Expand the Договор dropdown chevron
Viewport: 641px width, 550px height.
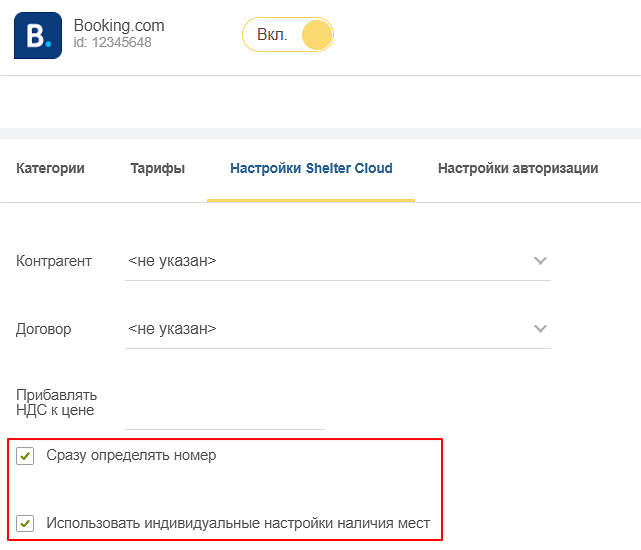point(540,328)
